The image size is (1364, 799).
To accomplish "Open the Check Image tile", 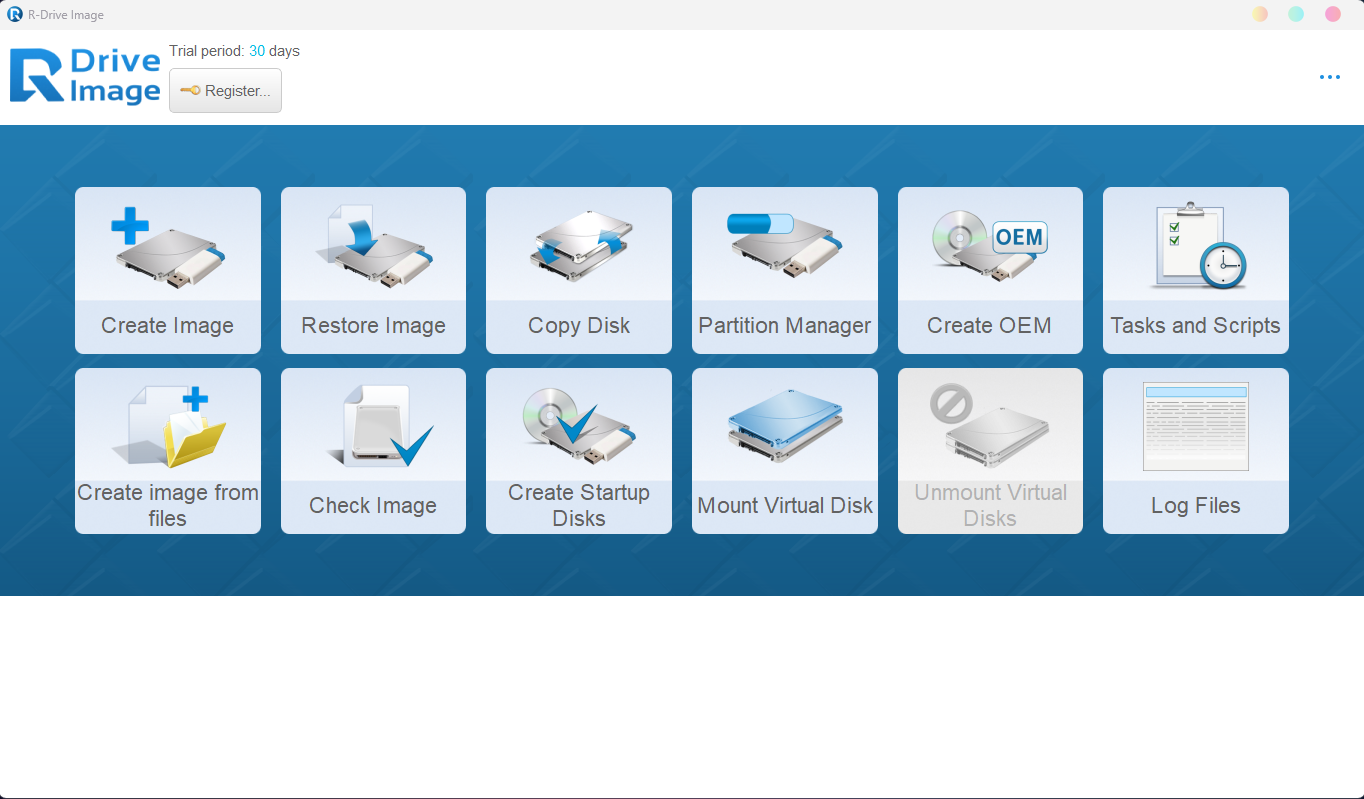I will 373,451.
